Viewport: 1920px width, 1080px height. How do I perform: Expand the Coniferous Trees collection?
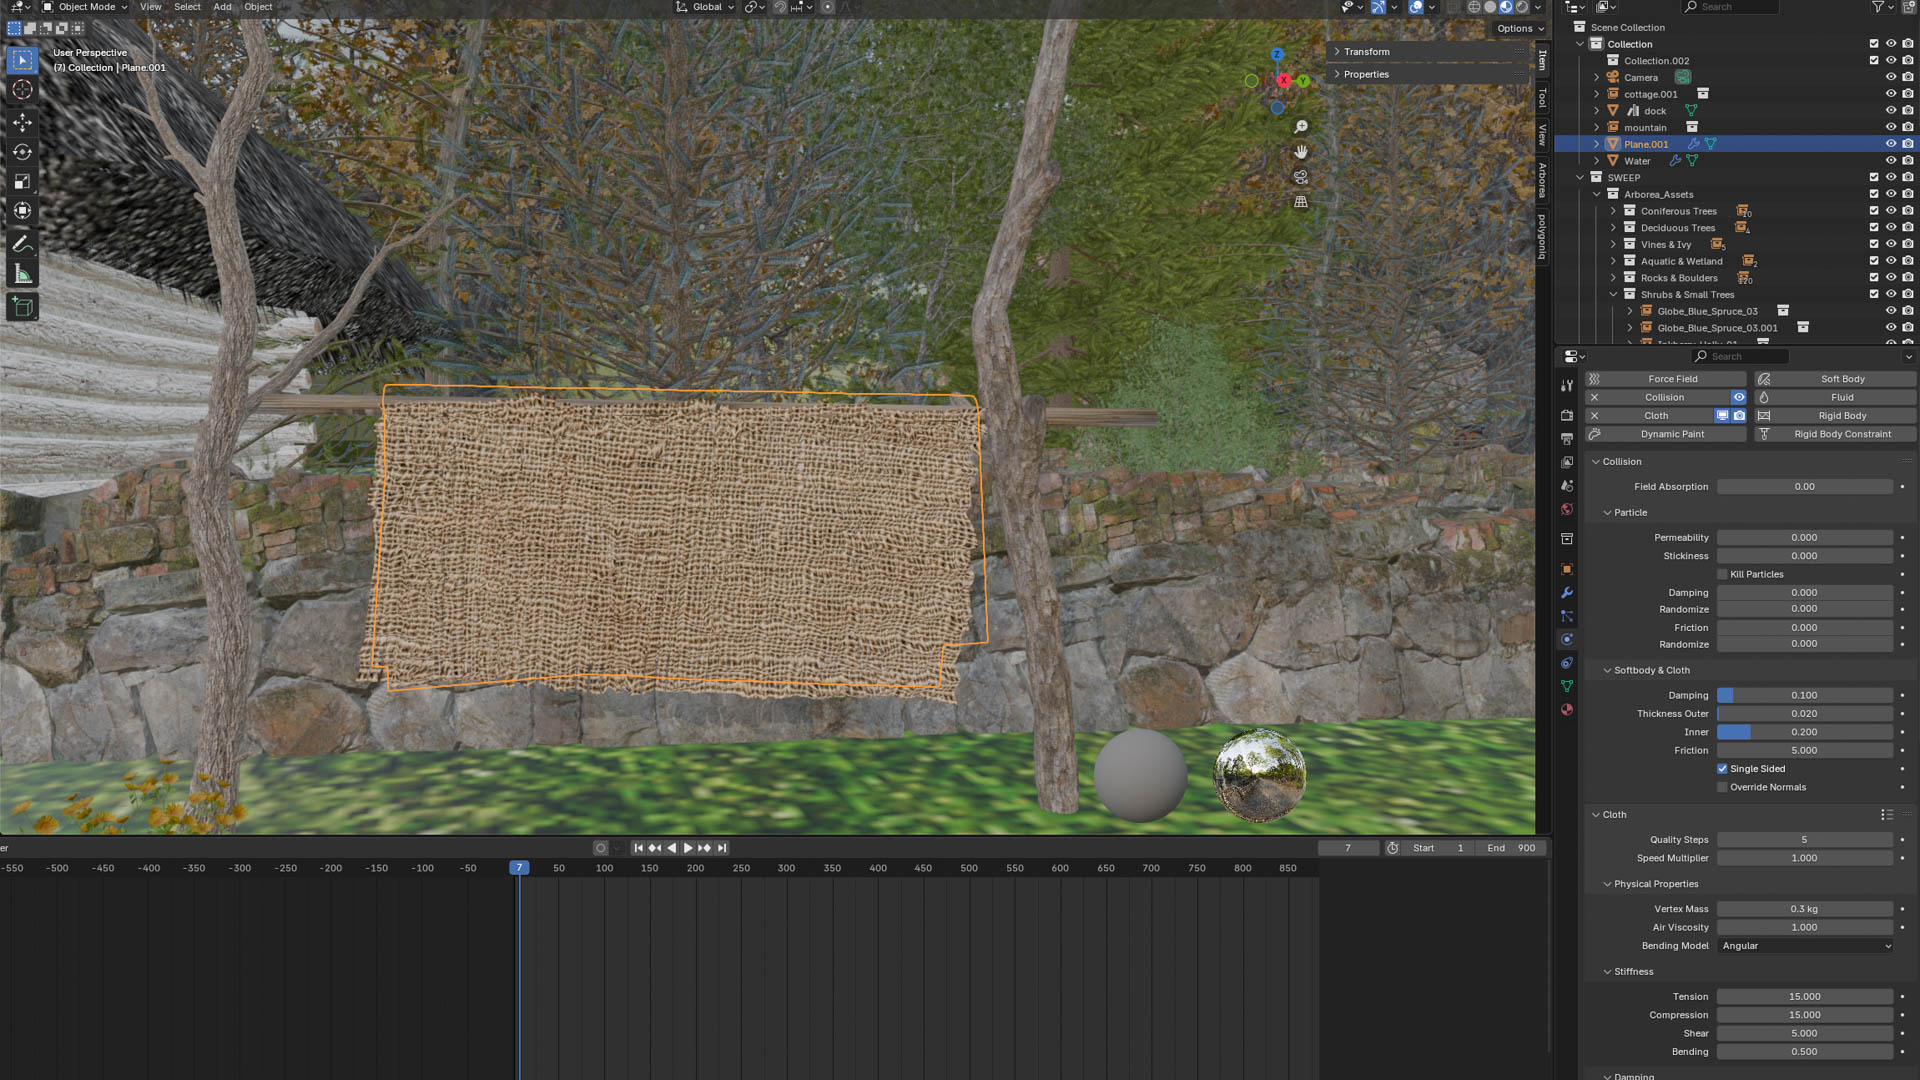(1613, 211)
